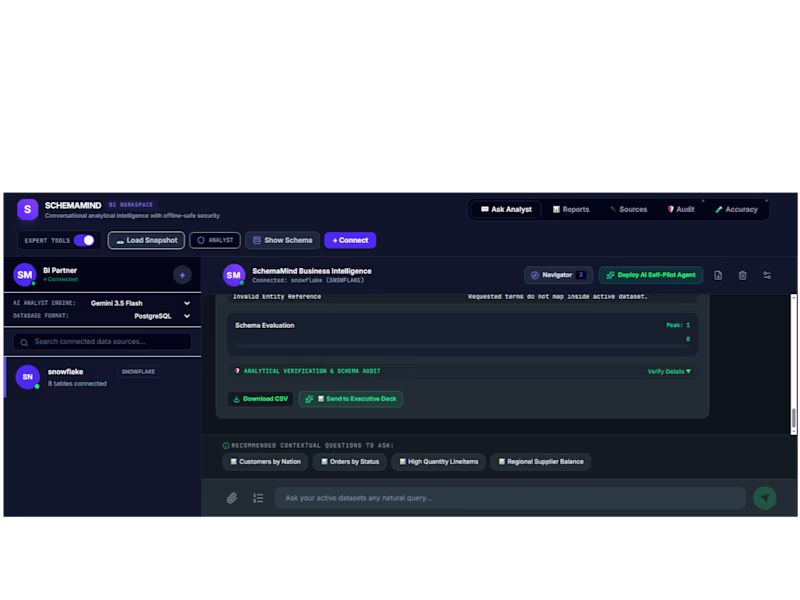The width and height of the screenshot is (800, 600).
Task: Click the SchemaMind purple S logo
Action: (28, 209)
